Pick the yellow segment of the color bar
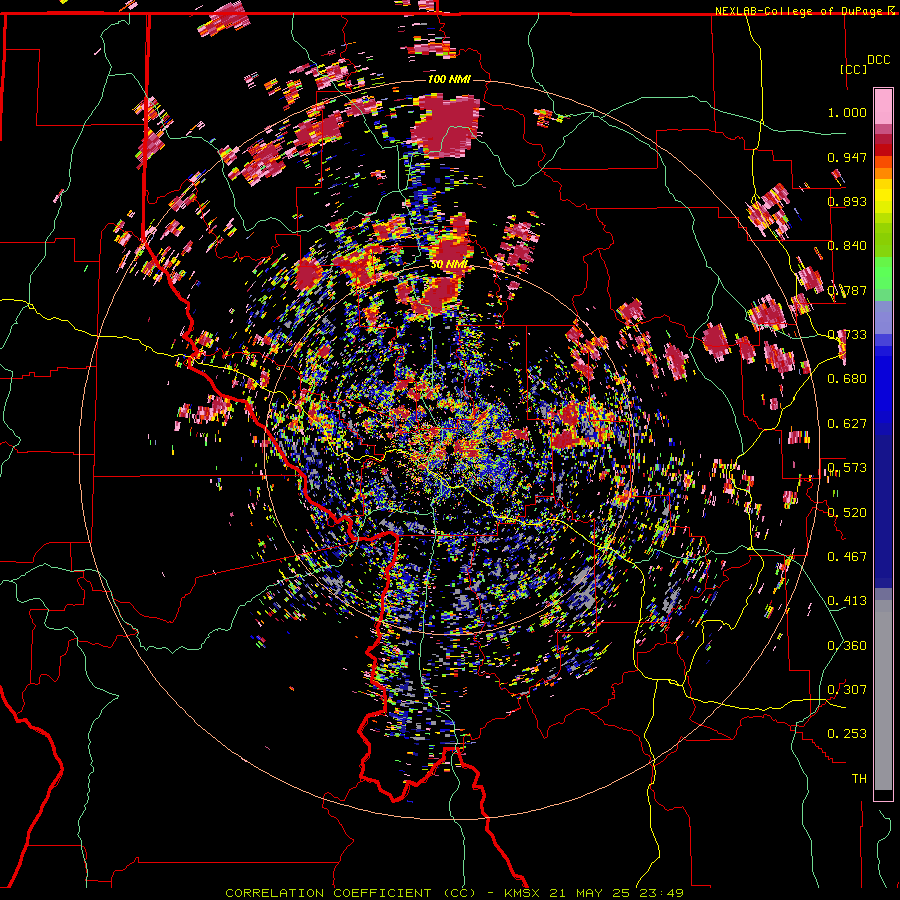 click(883, 196)
